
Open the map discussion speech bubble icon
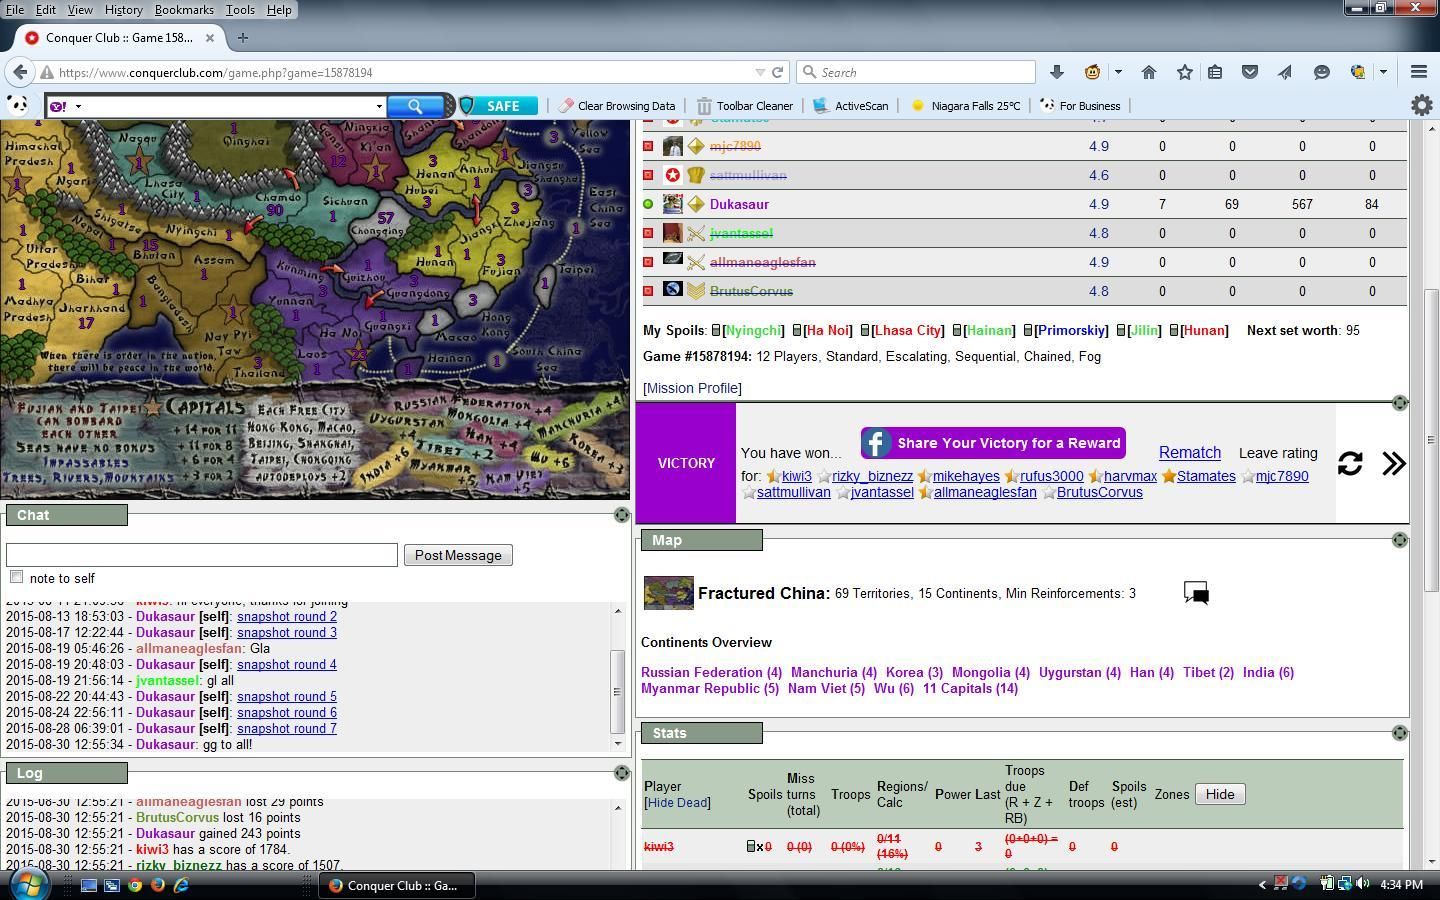tap(1196, 593)
